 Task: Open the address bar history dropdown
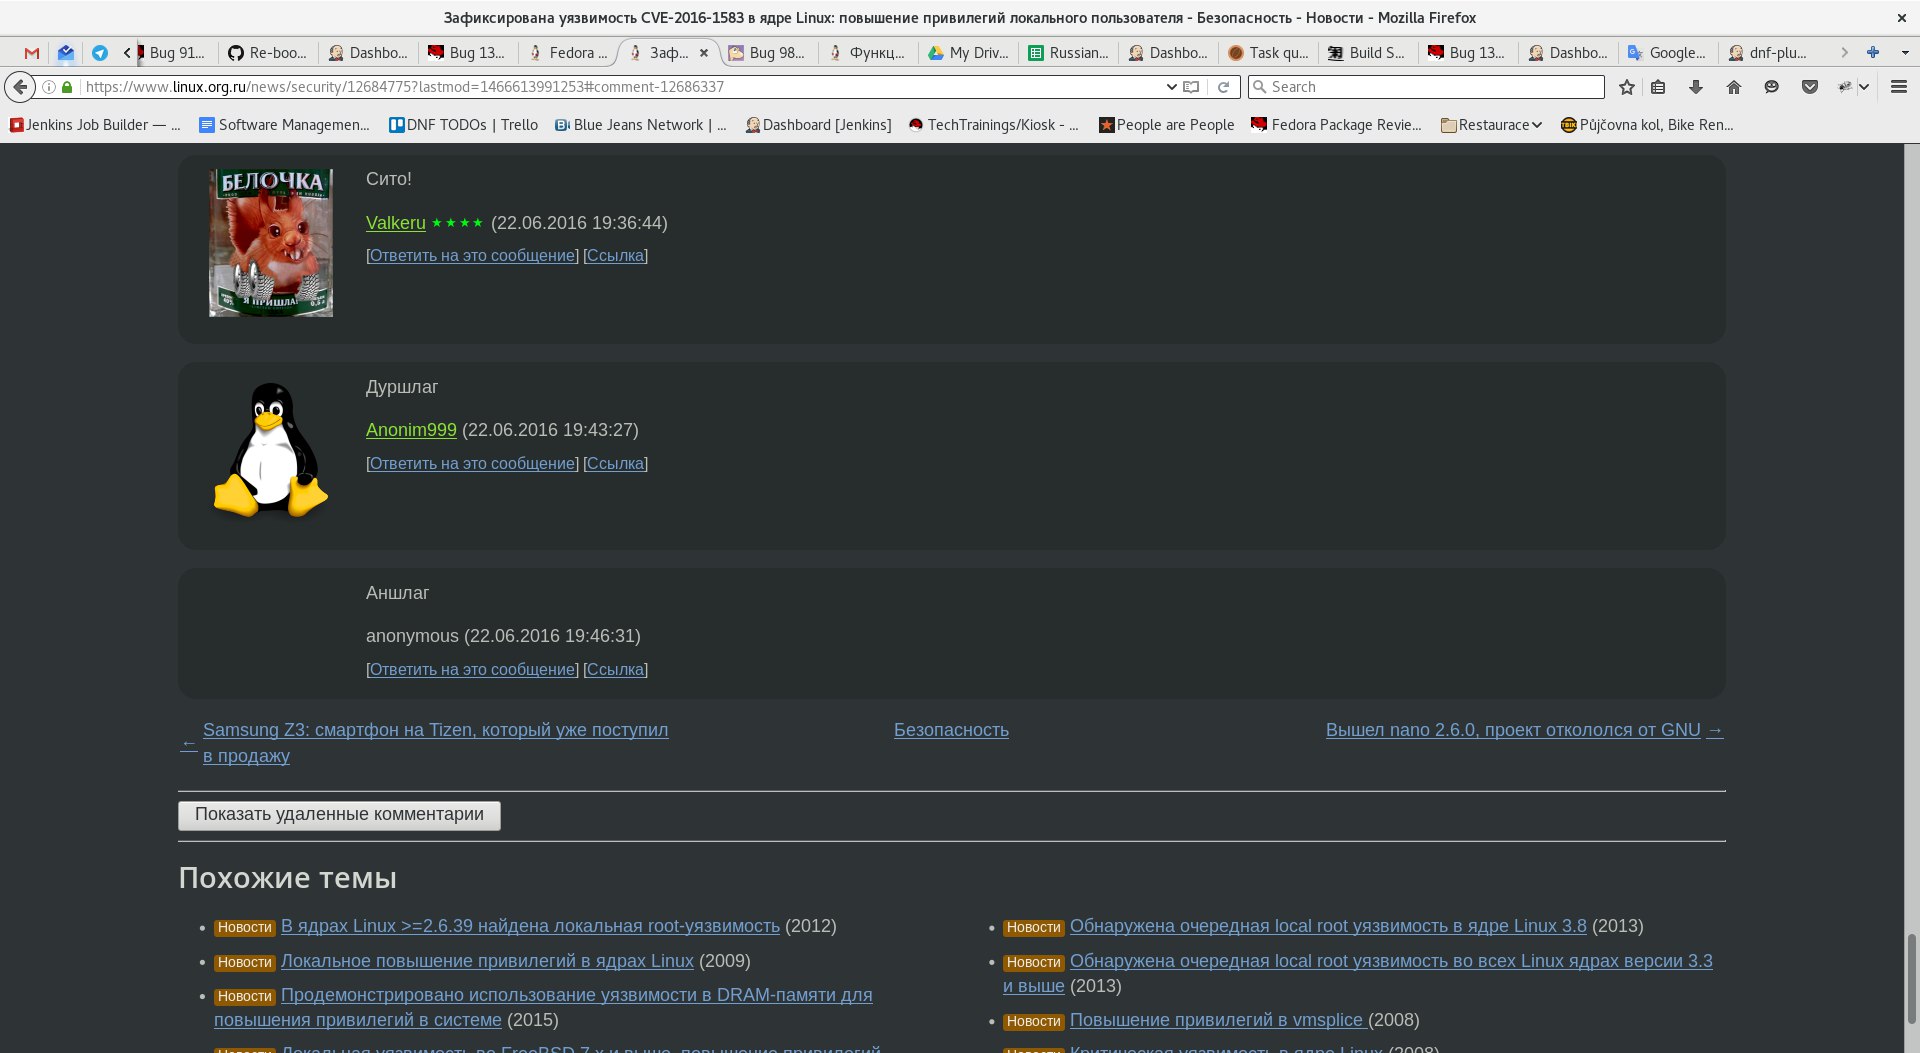1171,87
